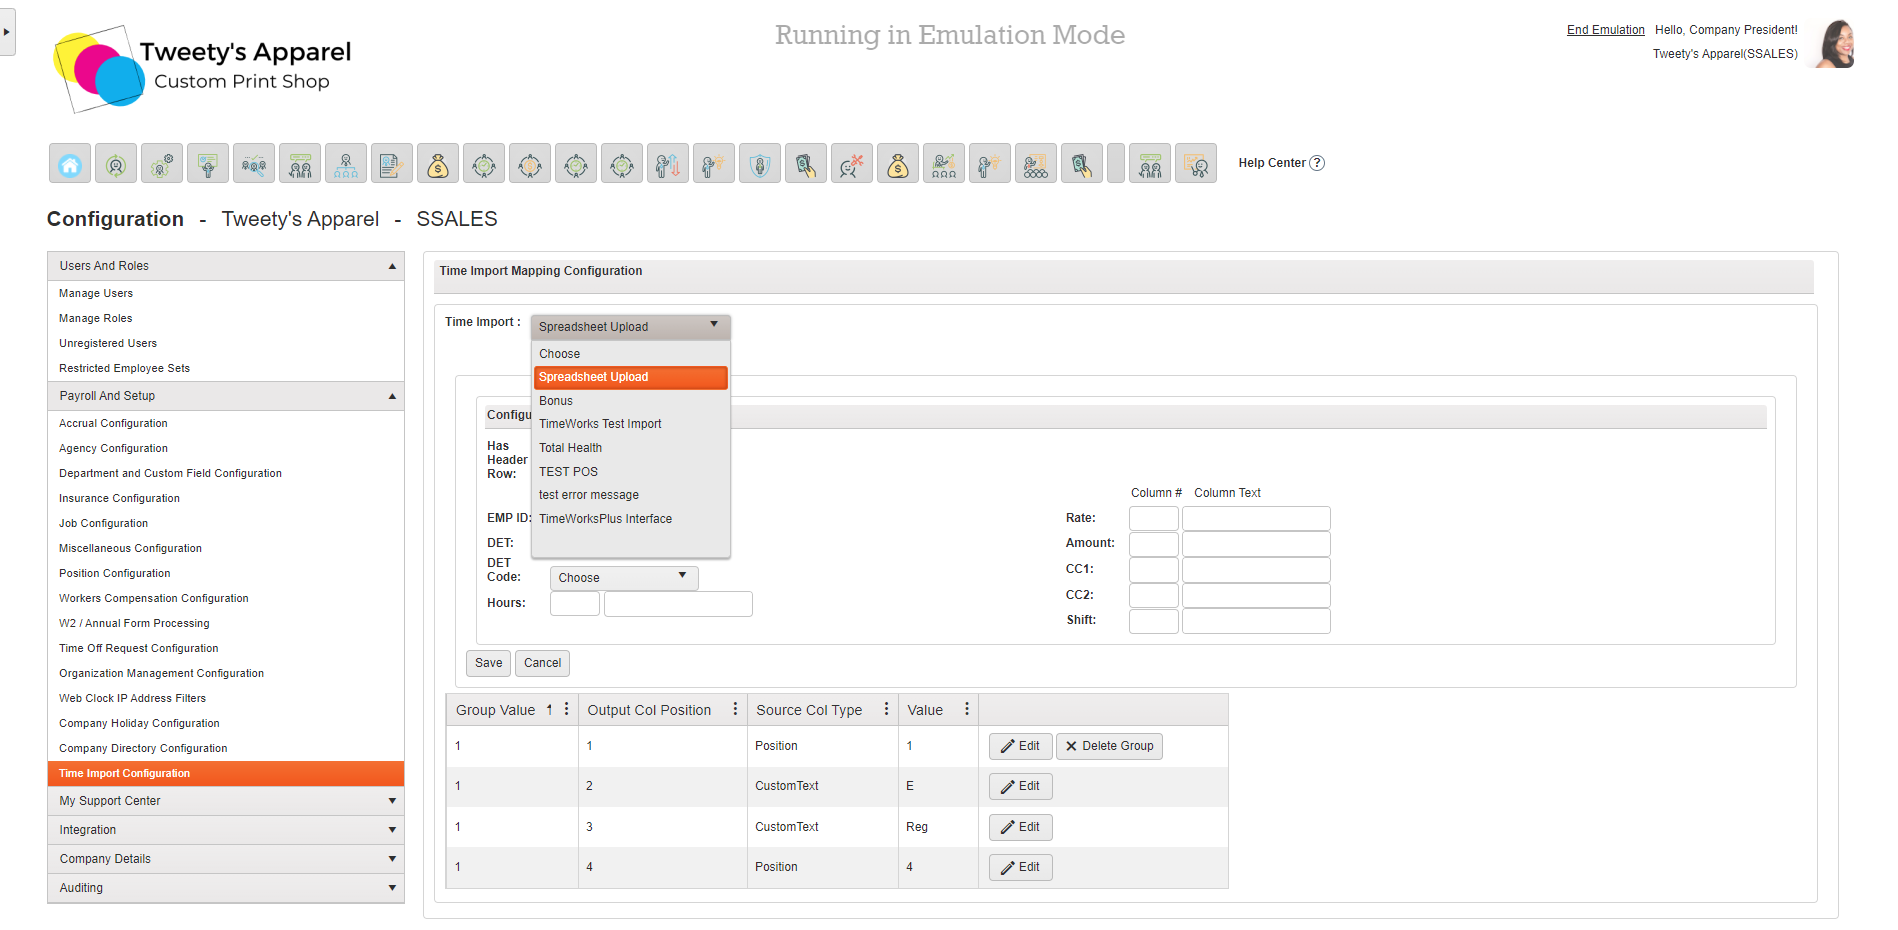Image resolution: width=1898 pixels, height=930 pixels.
Task: Open the org chart hierarchy icon
Action: 346,164
